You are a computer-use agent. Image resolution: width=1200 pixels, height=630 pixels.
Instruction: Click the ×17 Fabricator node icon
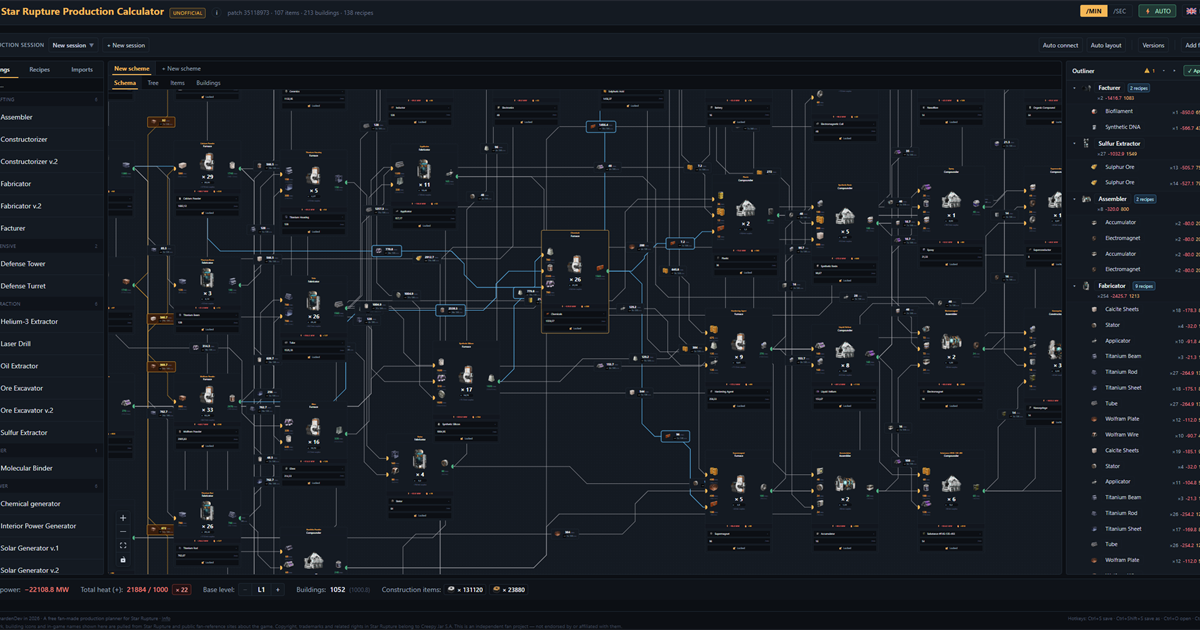(465, 376)
